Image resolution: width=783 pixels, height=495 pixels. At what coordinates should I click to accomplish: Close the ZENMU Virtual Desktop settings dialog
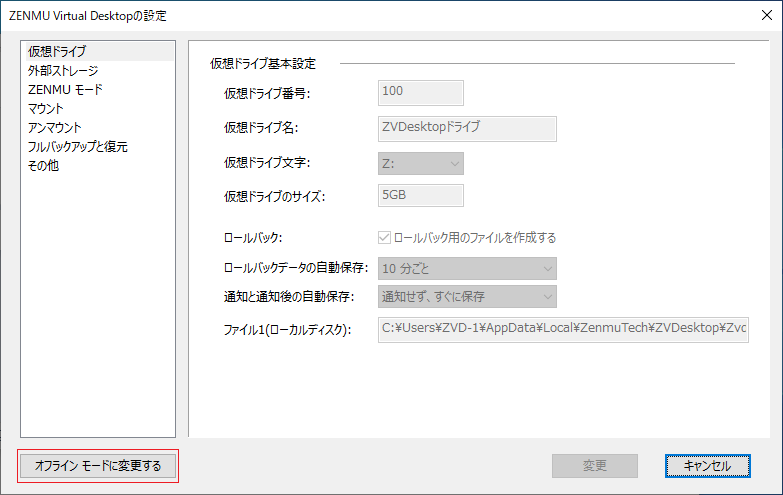coord(767,15)
